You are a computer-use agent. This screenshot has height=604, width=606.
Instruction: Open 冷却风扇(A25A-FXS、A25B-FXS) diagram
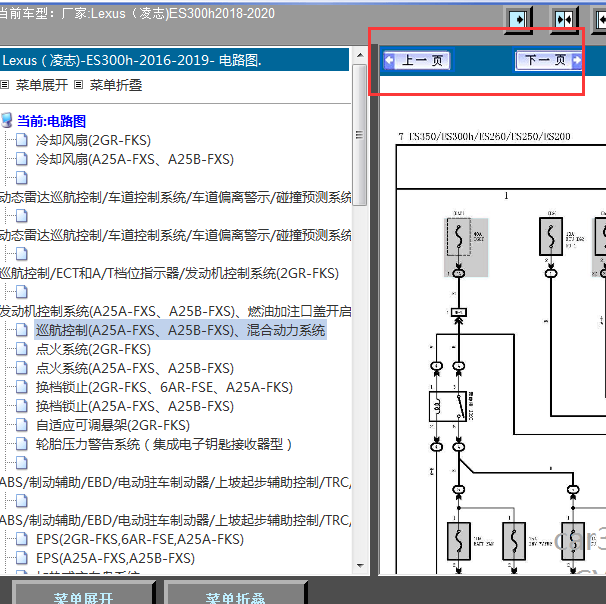tap(135, 159)
